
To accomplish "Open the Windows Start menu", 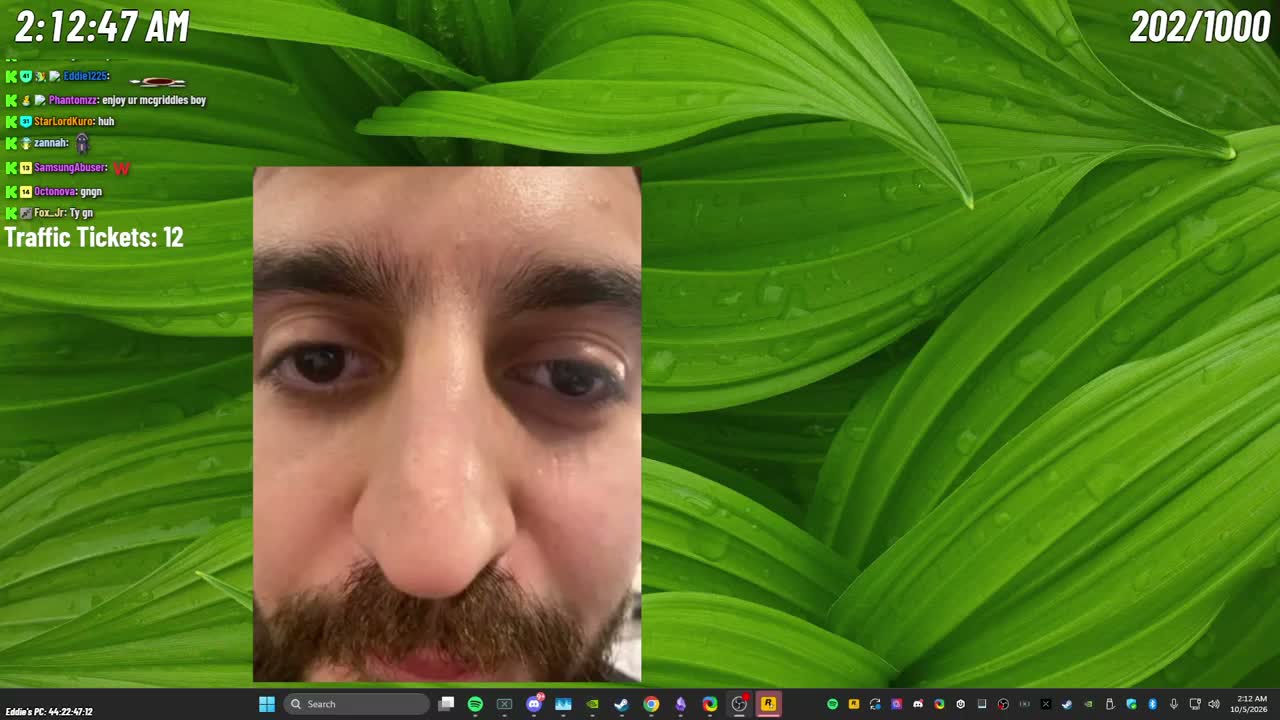I will point(267,704).
